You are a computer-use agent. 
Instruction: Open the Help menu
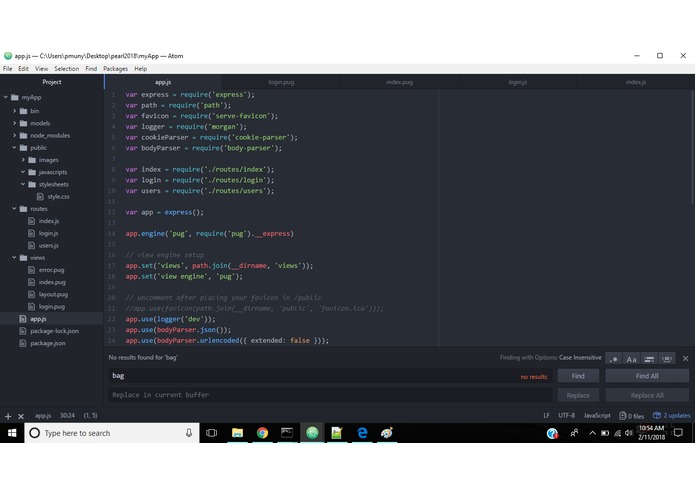point(141,69)
